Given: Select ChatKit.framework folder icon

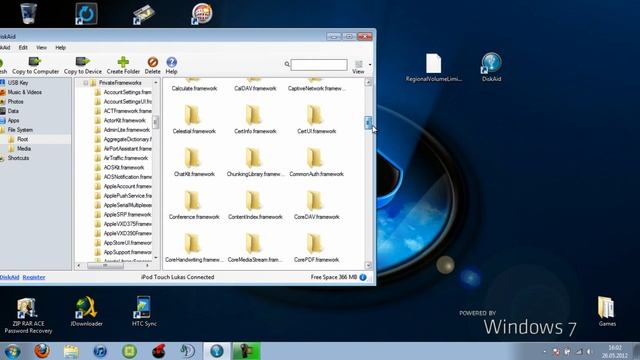Looking at the screenshot, I should click(192, 157).
